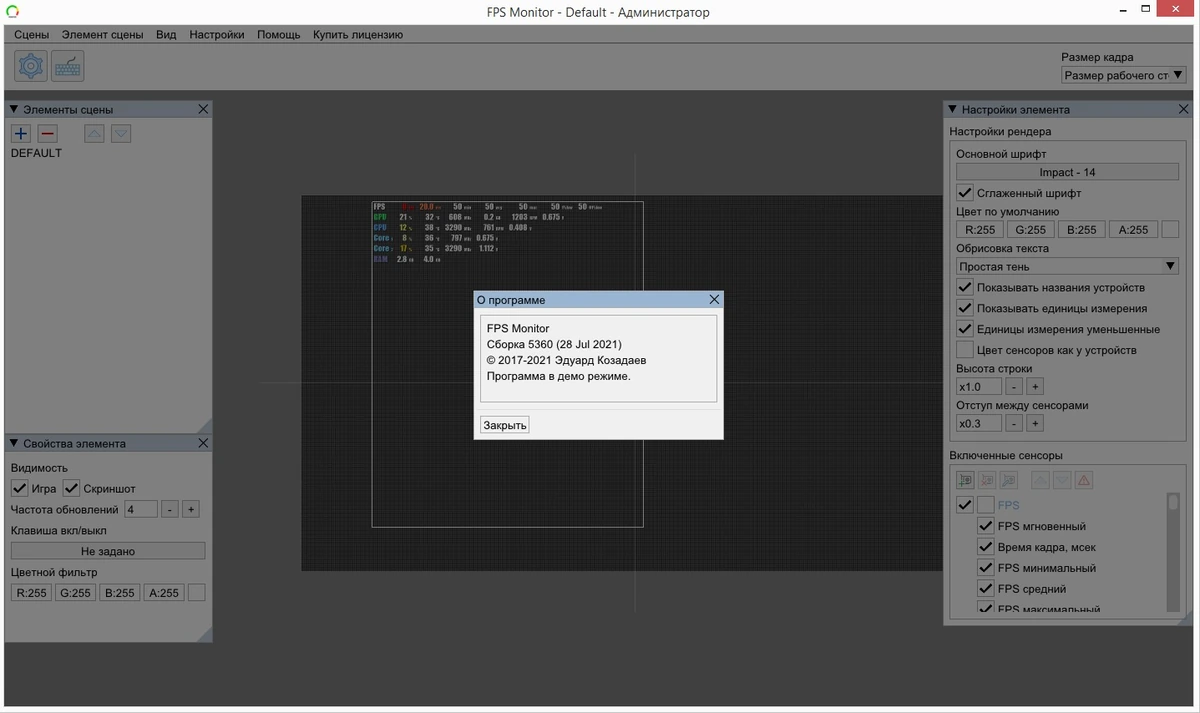Viewport: 1200px width, 713px height.
Task: Open the Купить лицензию menu
Action: coord(358,34)
